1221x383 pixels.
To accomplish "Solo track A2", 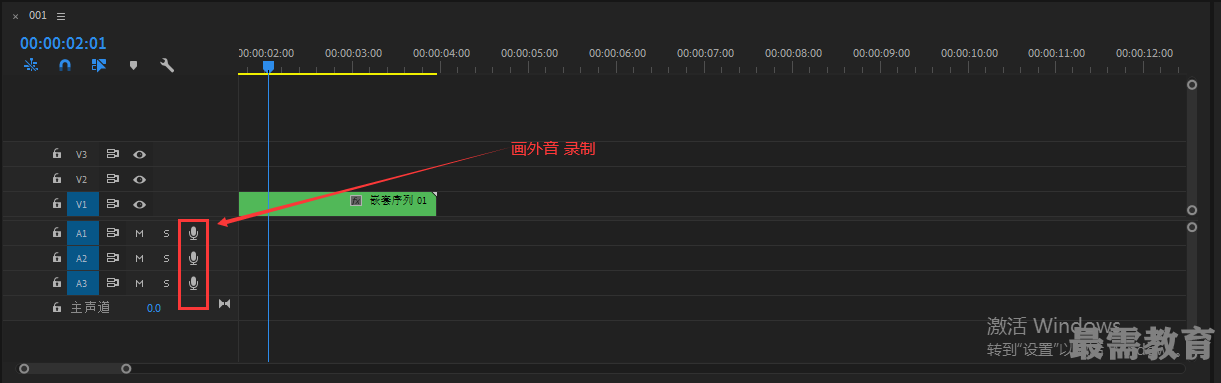I will point(167,258).
